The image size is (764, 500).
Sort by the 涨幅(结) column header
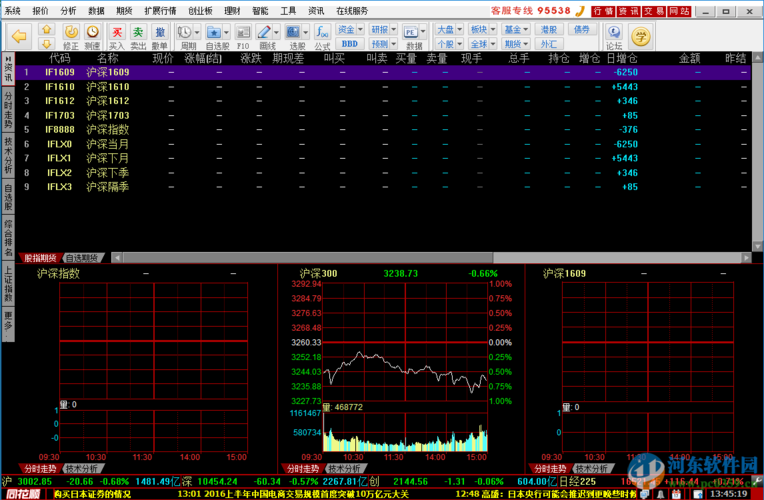(x=203, y=58)
